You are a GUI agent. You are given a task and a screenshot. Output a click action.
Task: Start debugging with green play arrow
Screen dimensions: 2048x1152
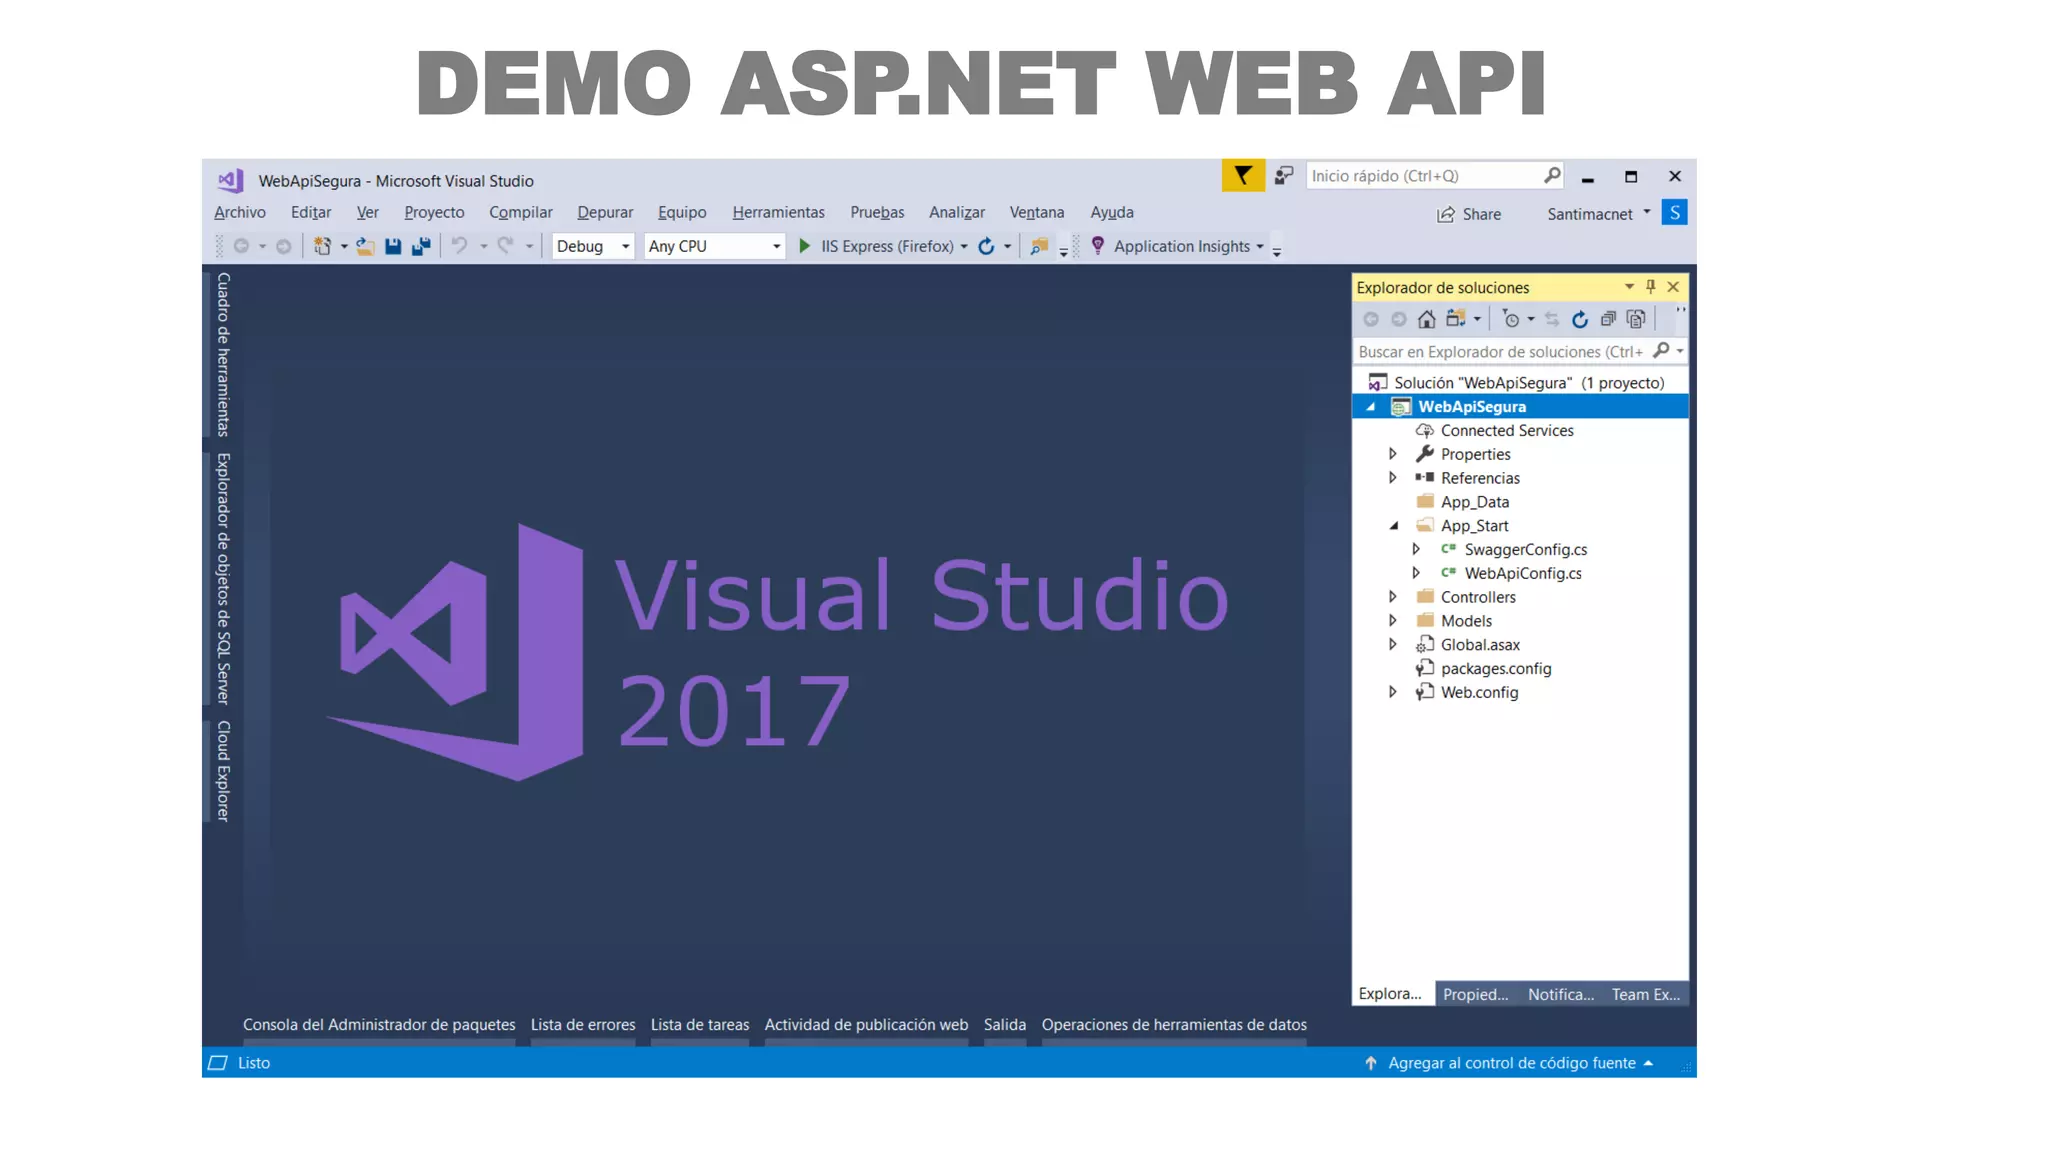point(805,246)
